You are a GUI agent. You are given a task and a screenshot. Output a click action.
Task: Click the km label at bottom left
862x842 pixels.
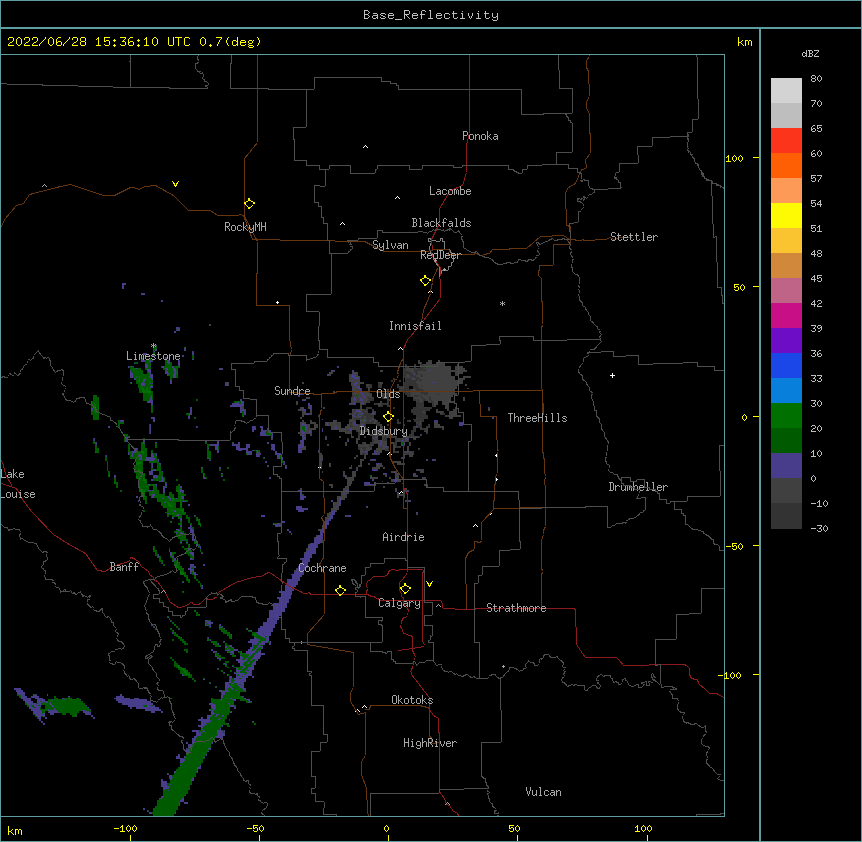point(14,830)
